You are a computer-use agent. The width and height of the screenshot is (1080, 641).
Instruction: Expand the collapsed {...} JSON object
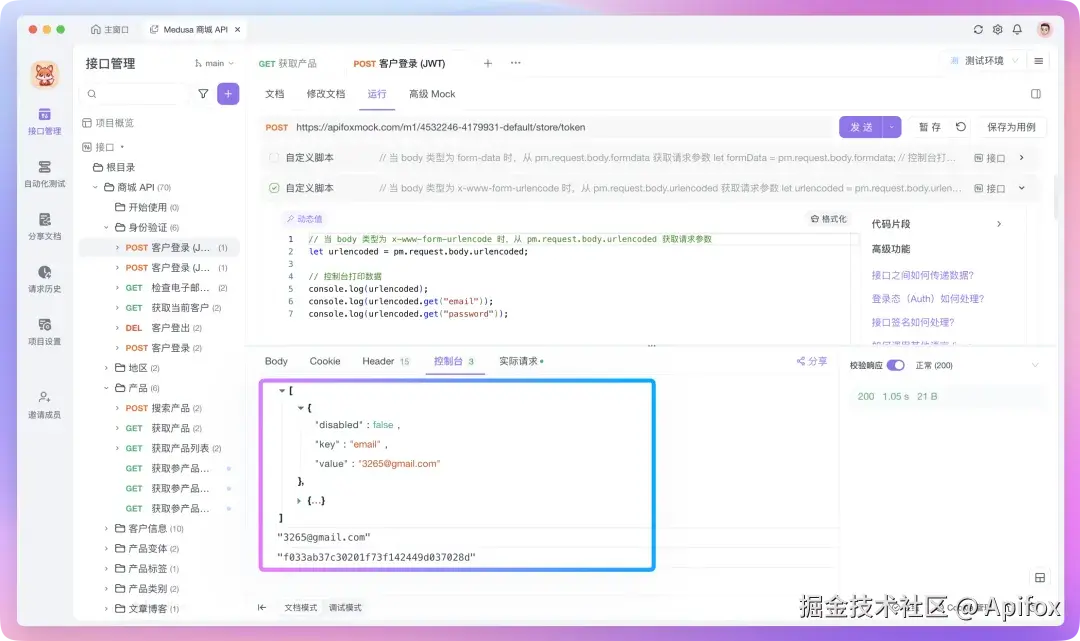pyautogui.click(x=299, y=501)
